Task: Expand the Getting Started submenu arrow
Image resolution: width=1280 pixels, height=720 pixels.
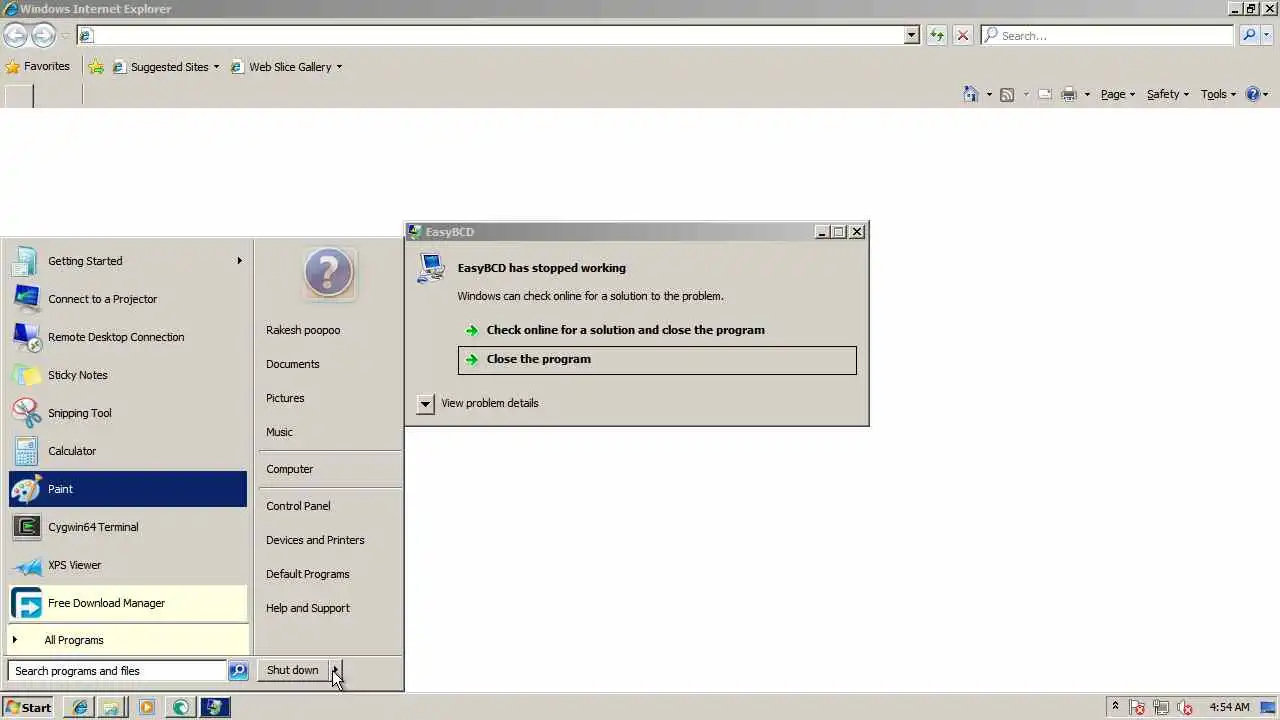Action: pyautogui.click(x=239, y=261)
